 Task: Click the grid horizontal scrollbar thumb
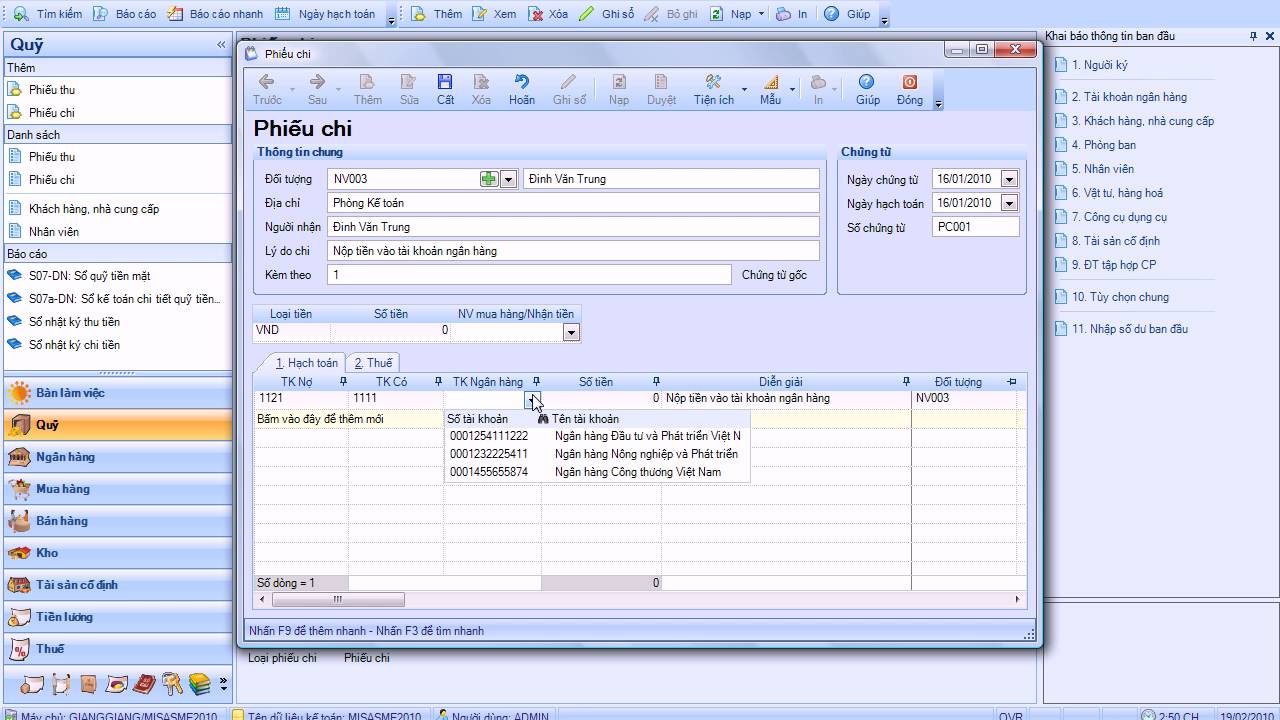point(337,600)
